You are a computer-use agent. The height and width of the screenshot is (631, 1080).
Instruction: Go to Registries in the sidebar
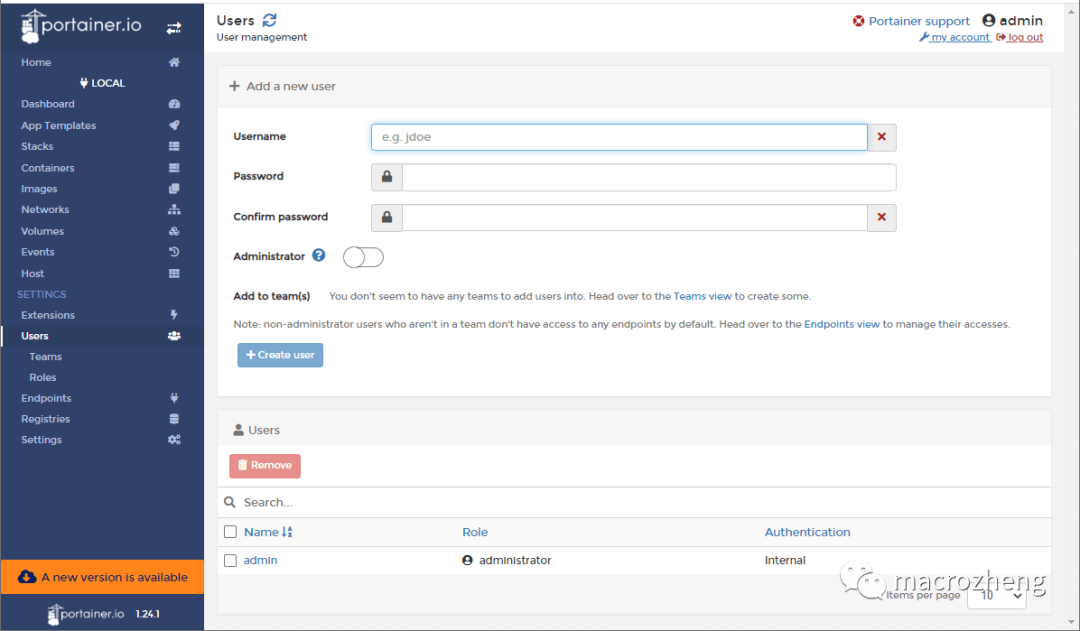tap(45, 419)
